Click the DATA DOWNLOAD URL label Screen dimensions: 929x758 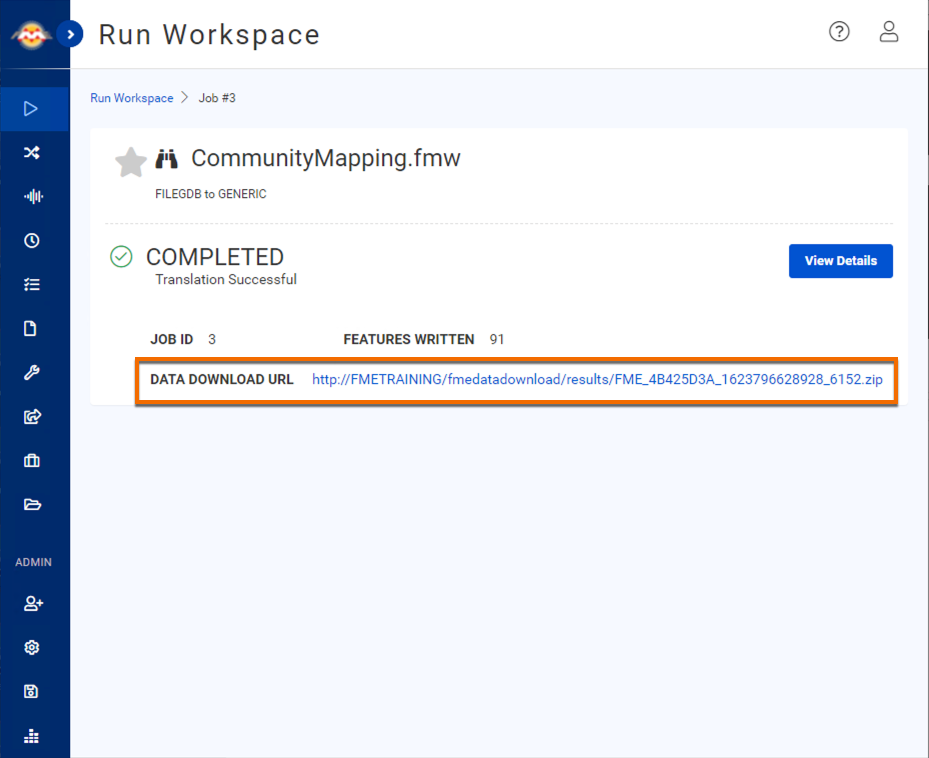[222, 379]
